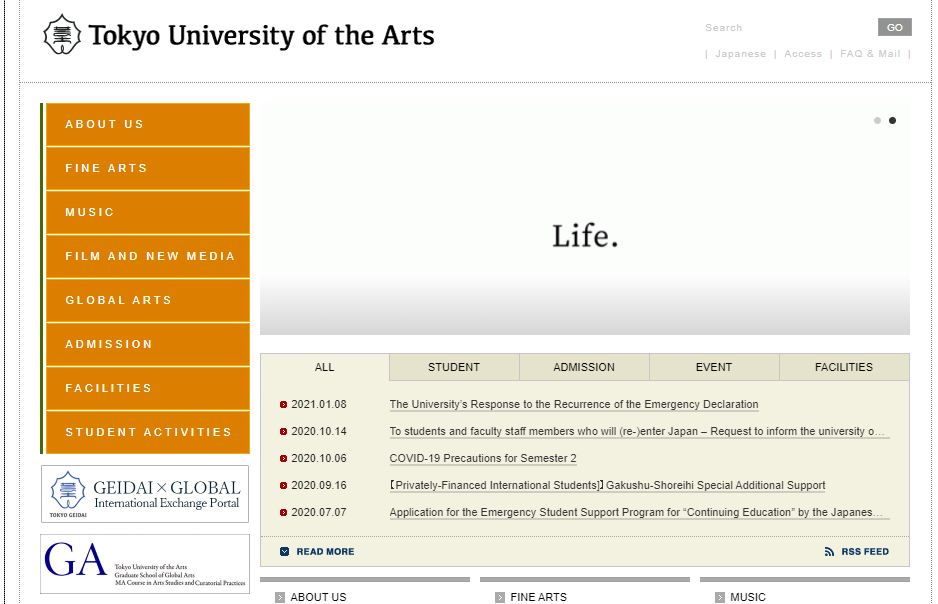Click red bullet for 2020.07.07 news
Screen dimensions: 938x604
point(284,512)
